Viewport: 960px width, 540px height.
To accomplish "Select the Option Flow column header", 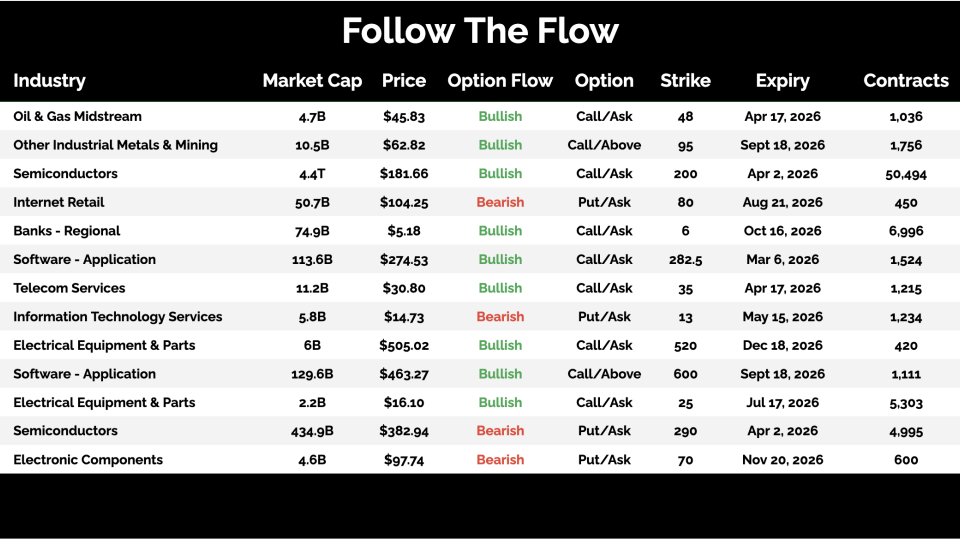I will (x=500, y=81).
